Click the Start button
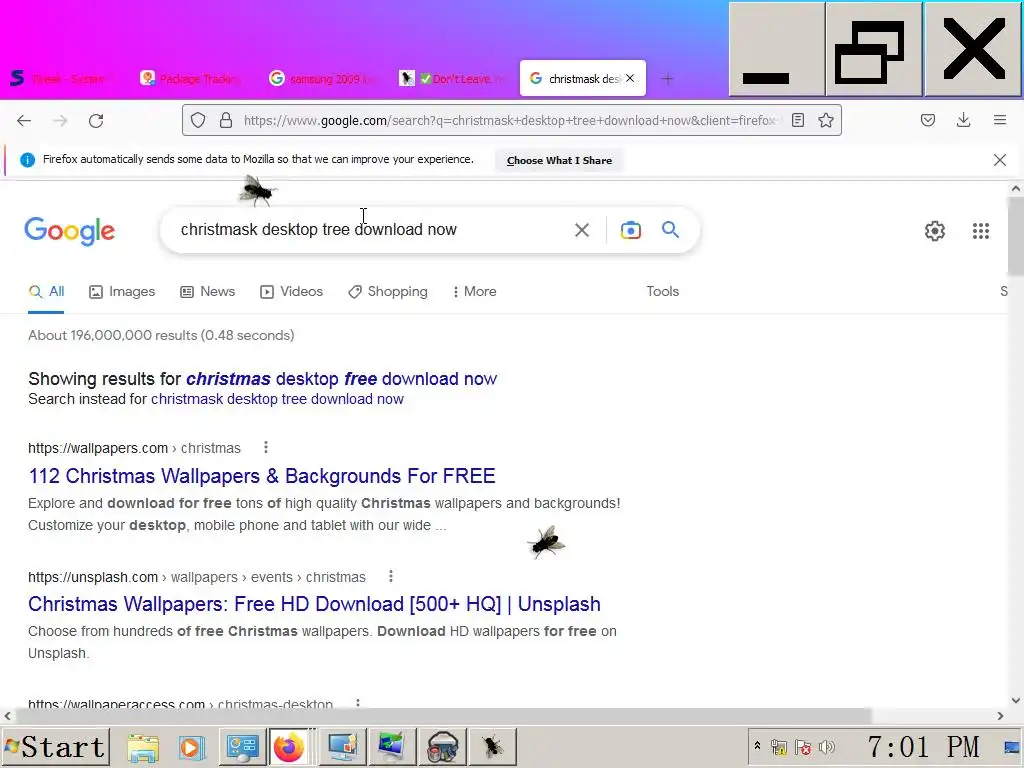 click(x=55, y=747)
